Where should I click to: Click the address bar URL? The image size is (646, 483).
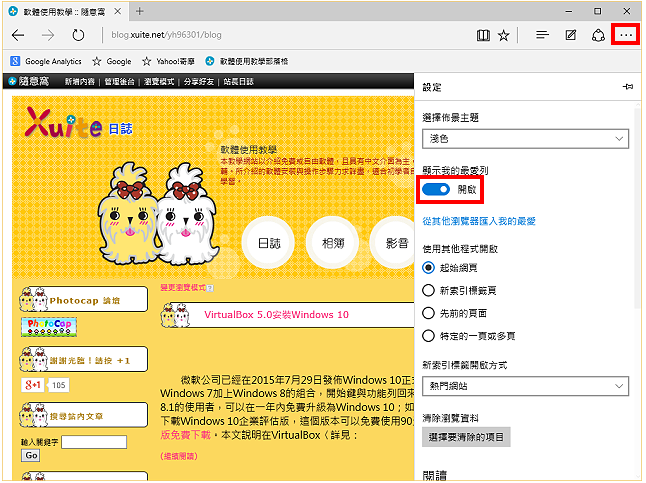[x=166, y=35]
